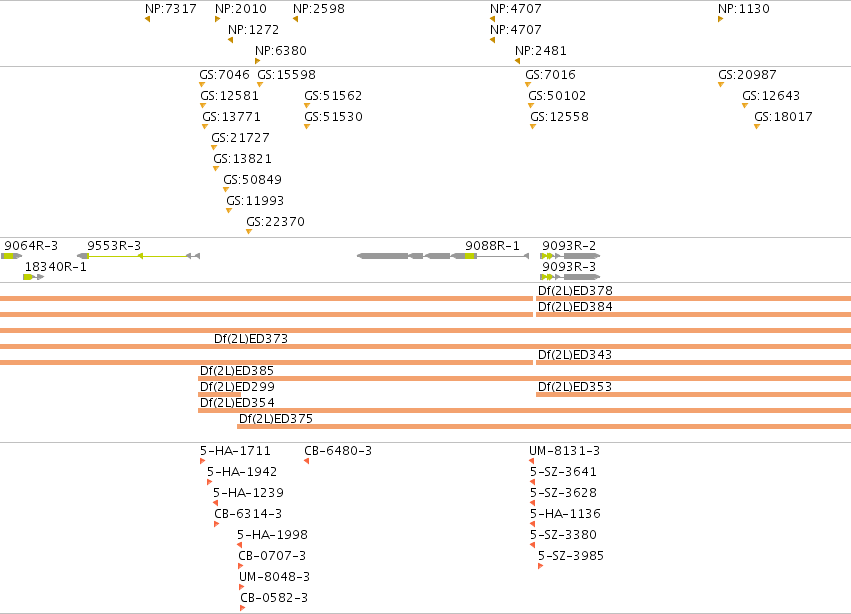
Task: Select the 18340R-1 gene model glyph
Action: point(34,277)
